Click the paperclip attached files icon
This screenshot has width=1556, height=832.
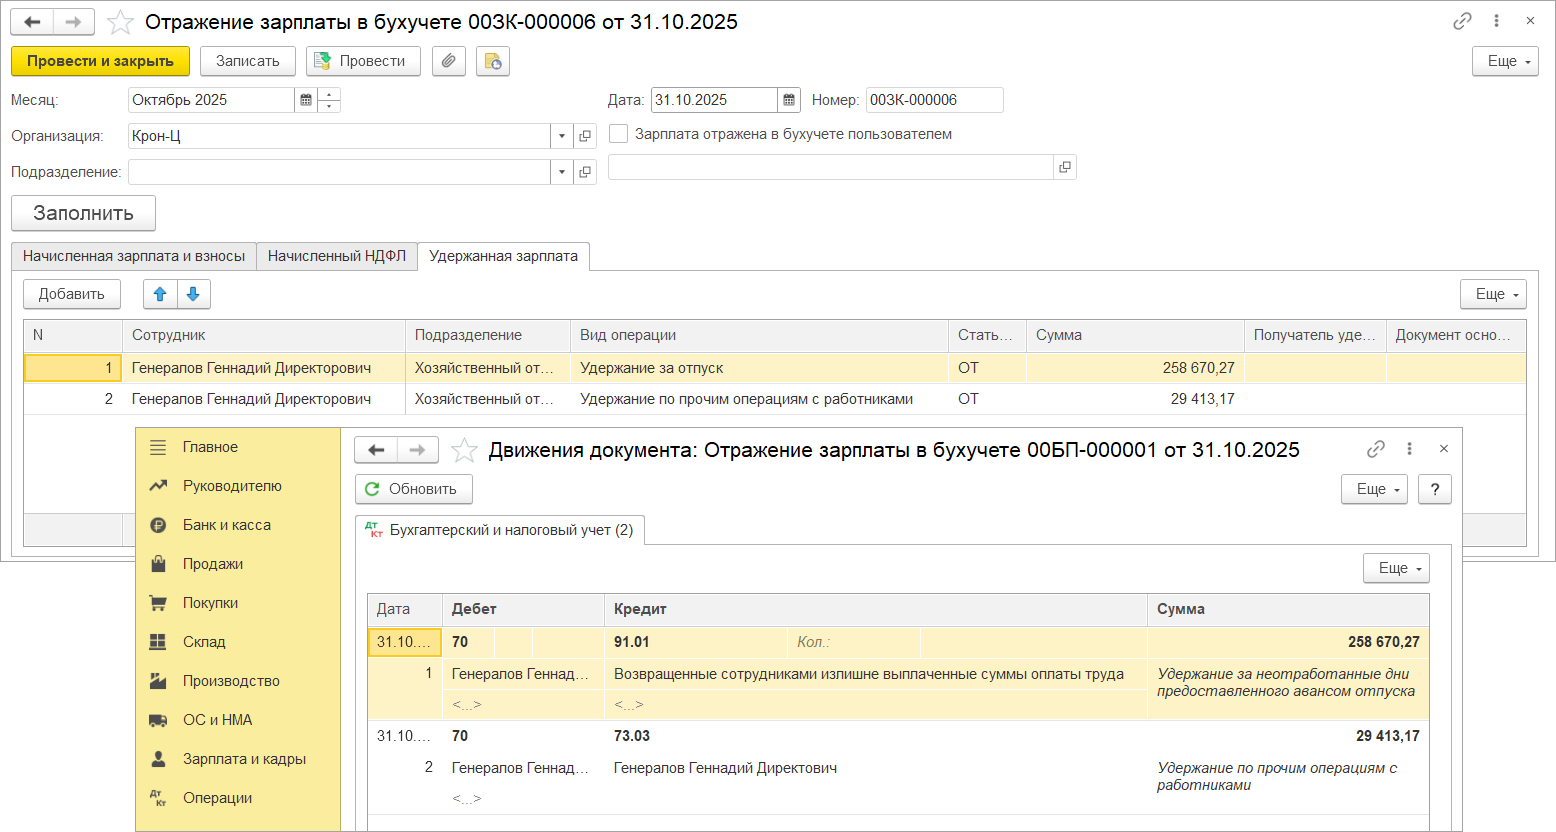pyautogui.click(x=449, y=61)
